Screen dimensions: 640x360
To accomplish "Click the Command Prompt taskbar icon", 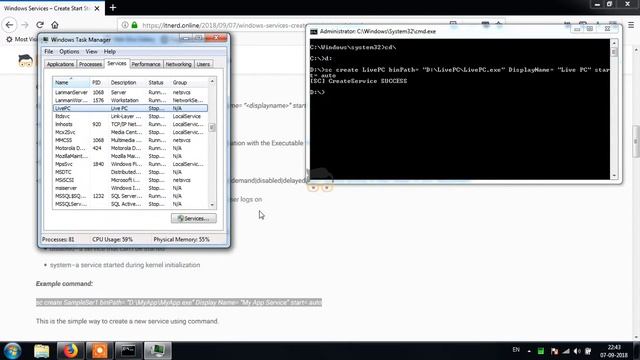I will 128,351.
